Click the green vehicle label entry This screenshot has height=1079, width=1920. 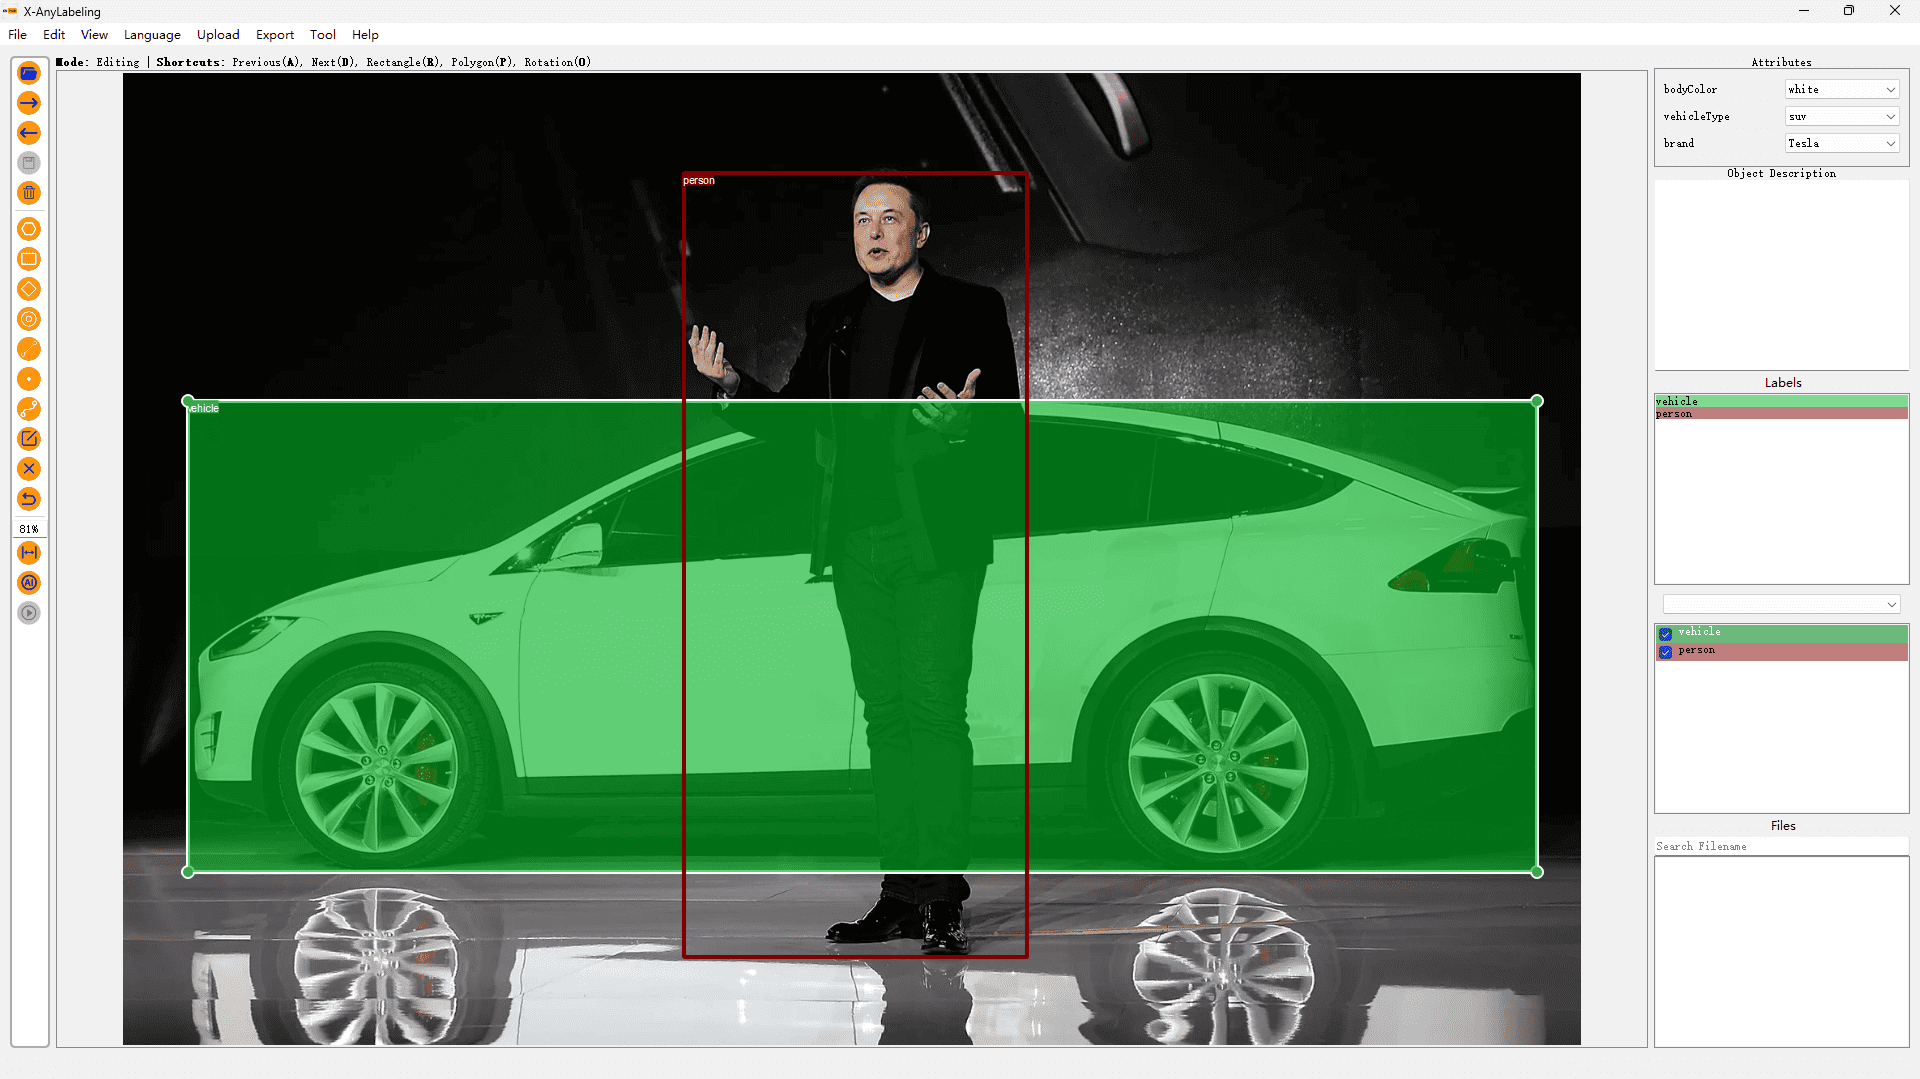coord(1781,401)
